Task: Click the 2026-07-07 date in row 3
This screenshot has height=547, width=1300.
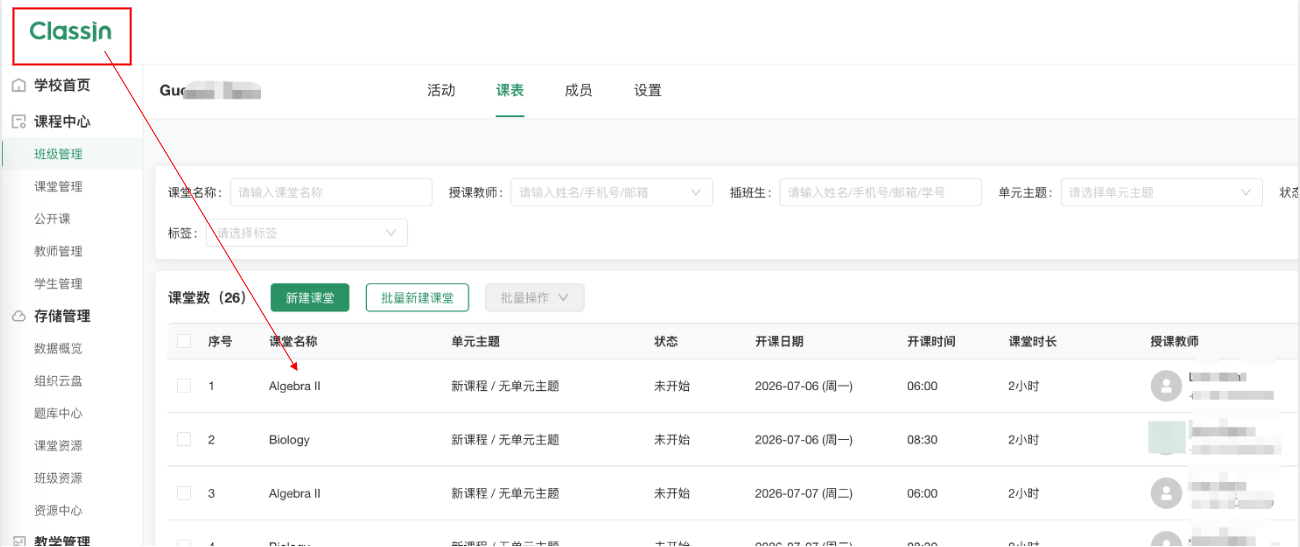Action: point(804,493)
